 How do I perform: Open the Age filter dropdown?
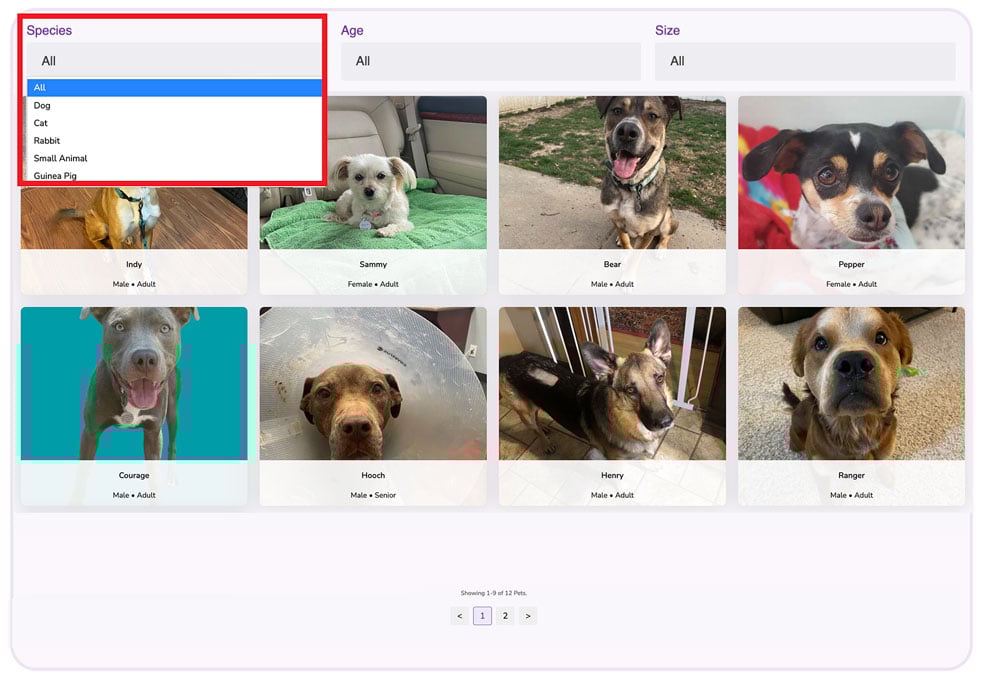[491, 61]
